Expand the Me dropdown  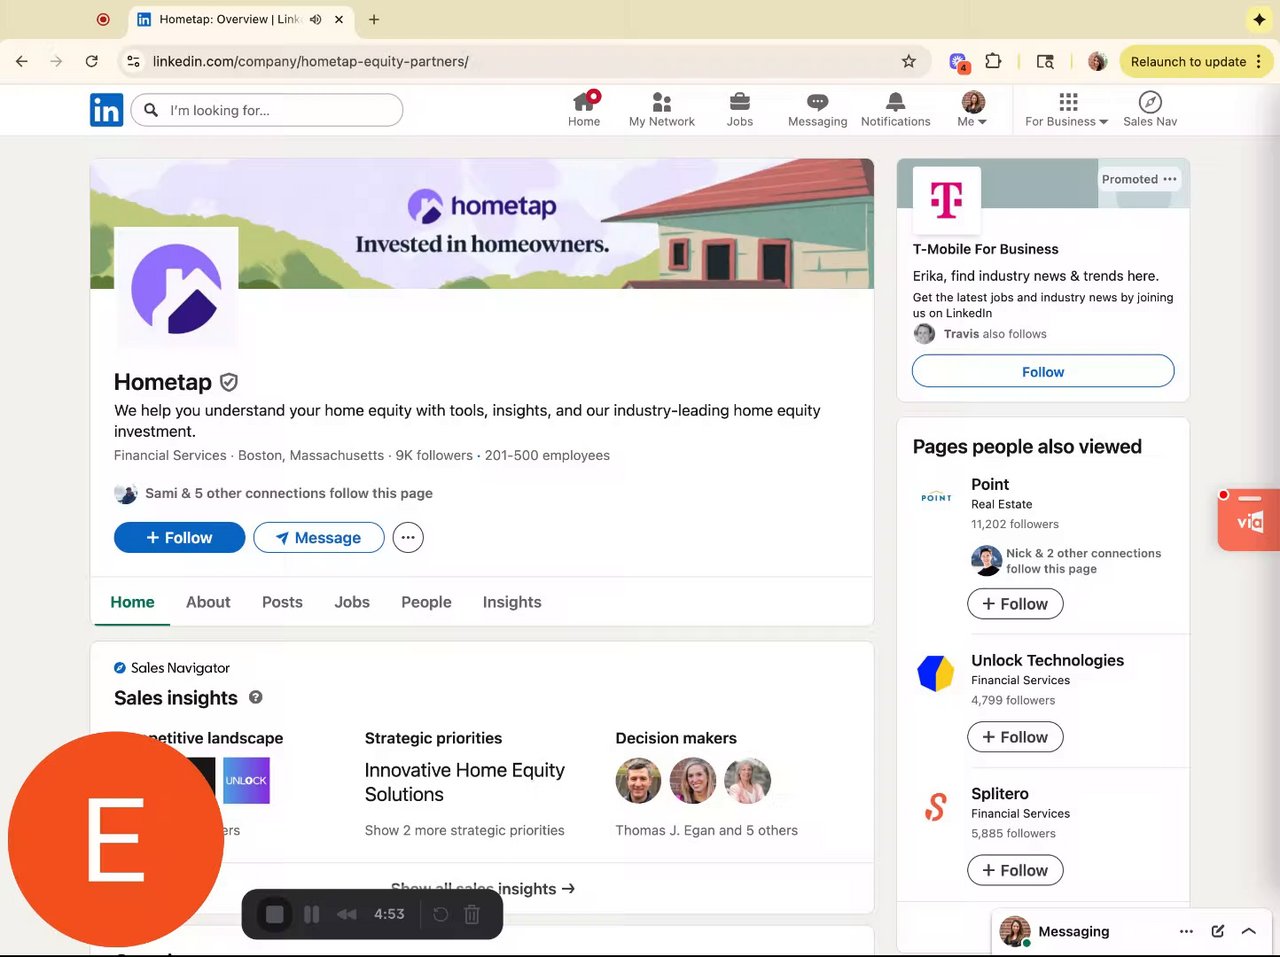click(972, 109)
